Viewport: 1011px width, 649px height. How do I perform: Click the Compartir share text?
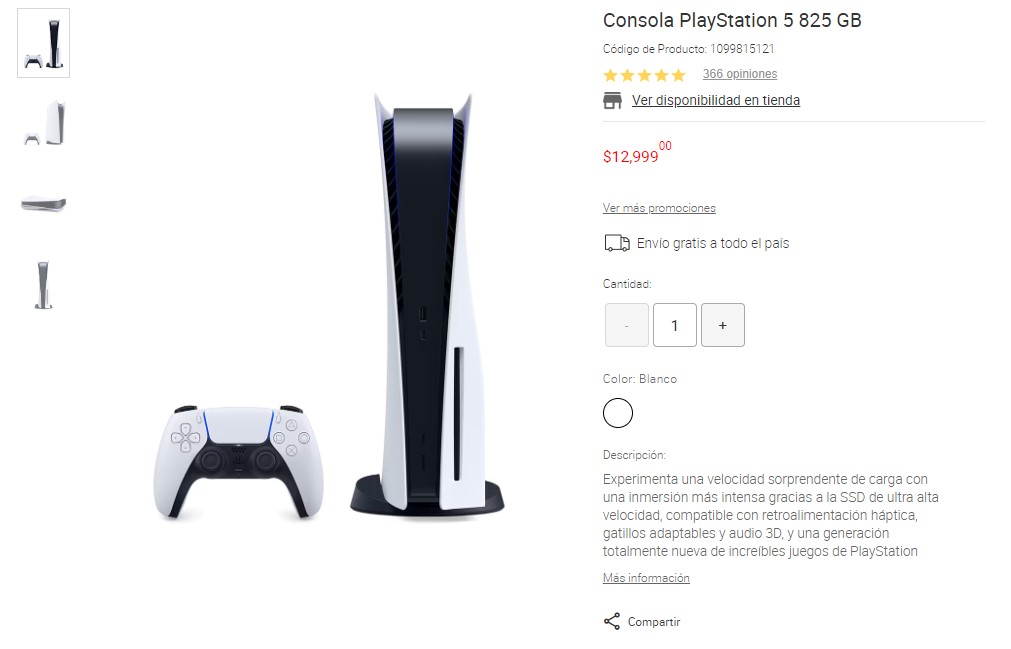(x=654, y=622)
